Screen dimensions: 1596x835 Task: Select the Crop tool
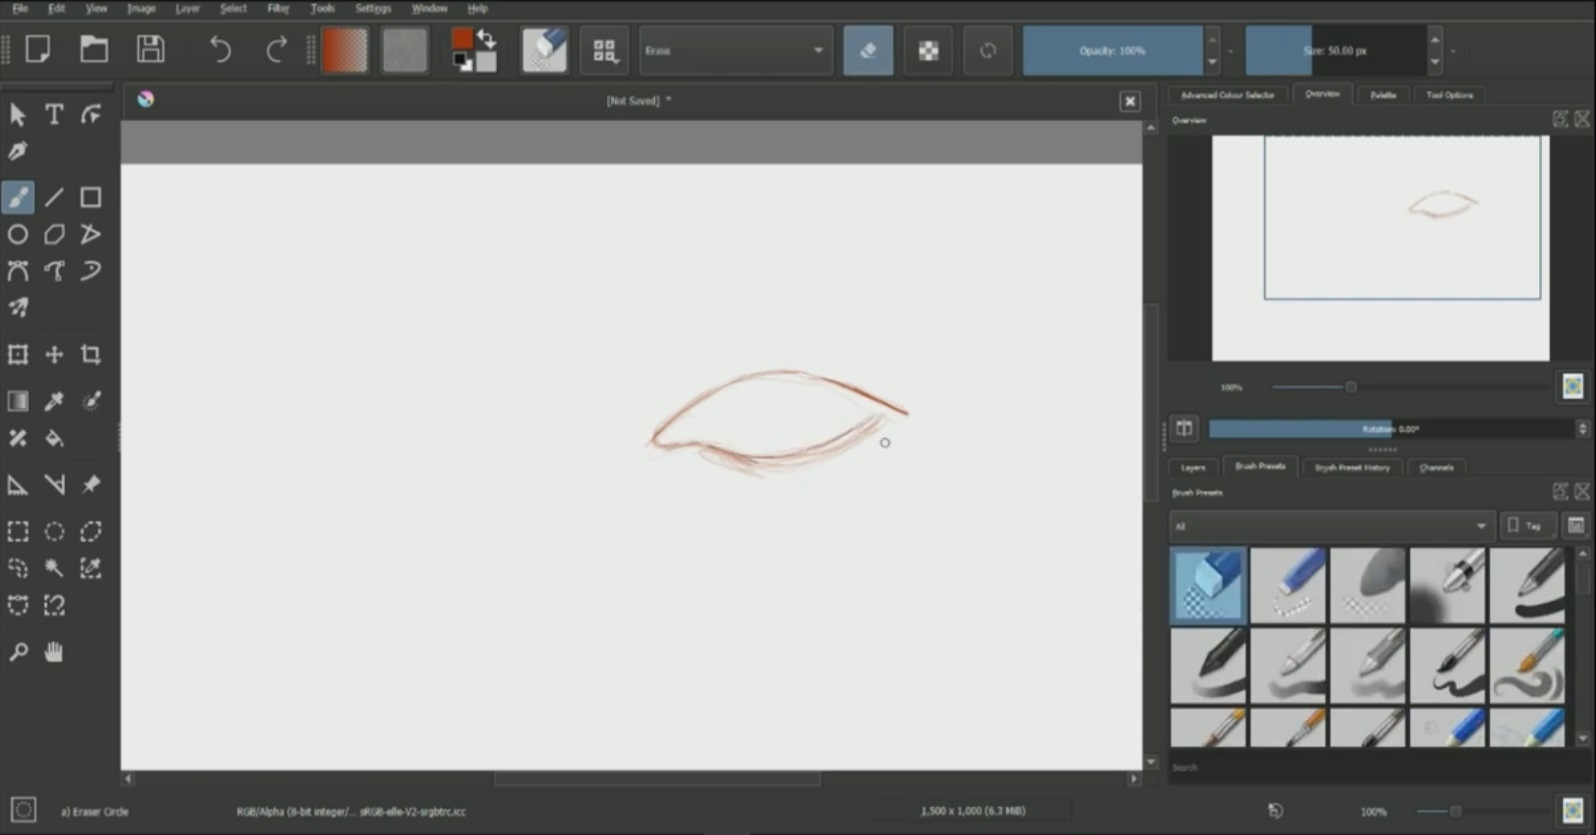click(91, 354)
